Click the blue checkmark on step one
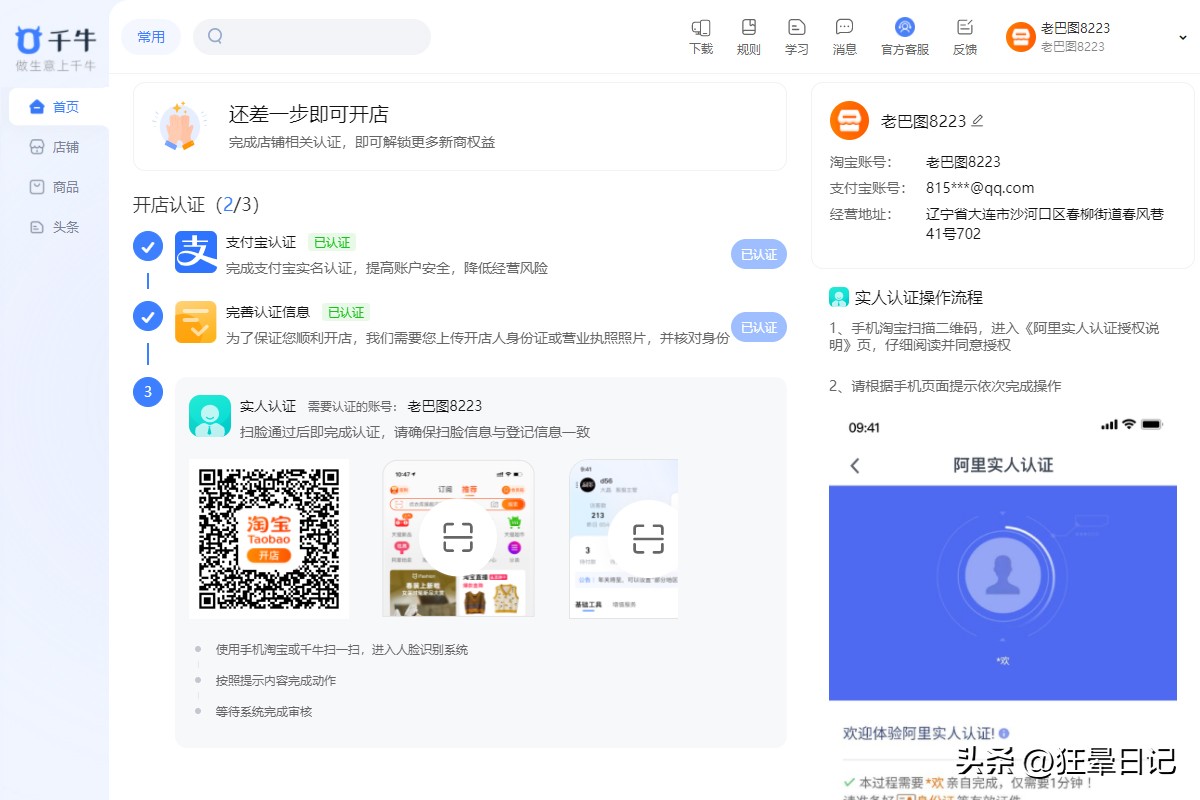 coord(147,245)
